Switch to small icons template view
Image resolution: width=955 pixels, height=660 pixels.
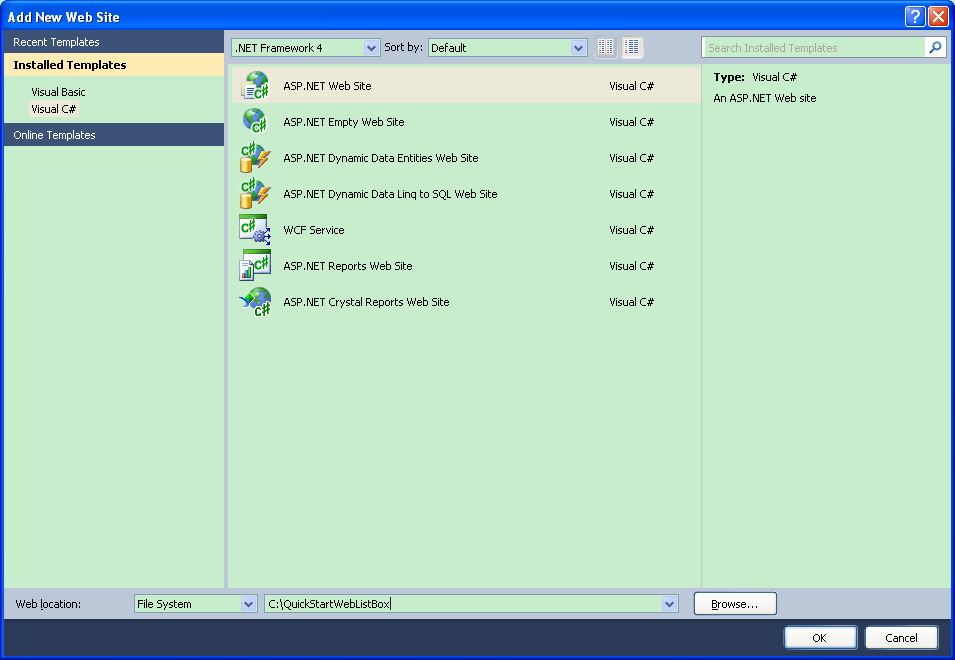click(605, 46)
